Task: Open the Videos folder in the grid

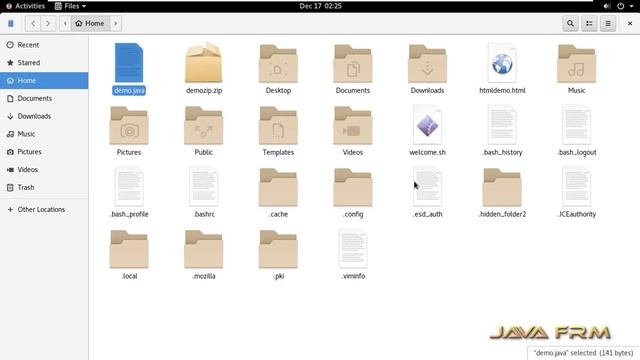Action: tap(353, 126)
